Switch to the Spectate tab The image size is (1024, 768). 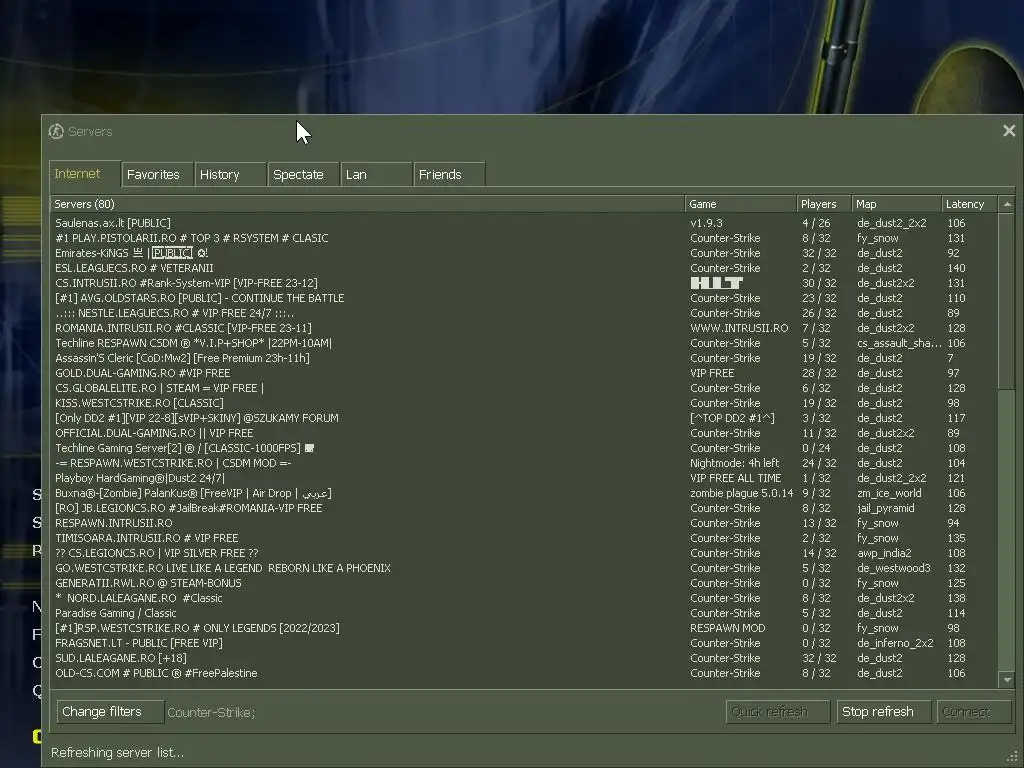tap(304, 174)
